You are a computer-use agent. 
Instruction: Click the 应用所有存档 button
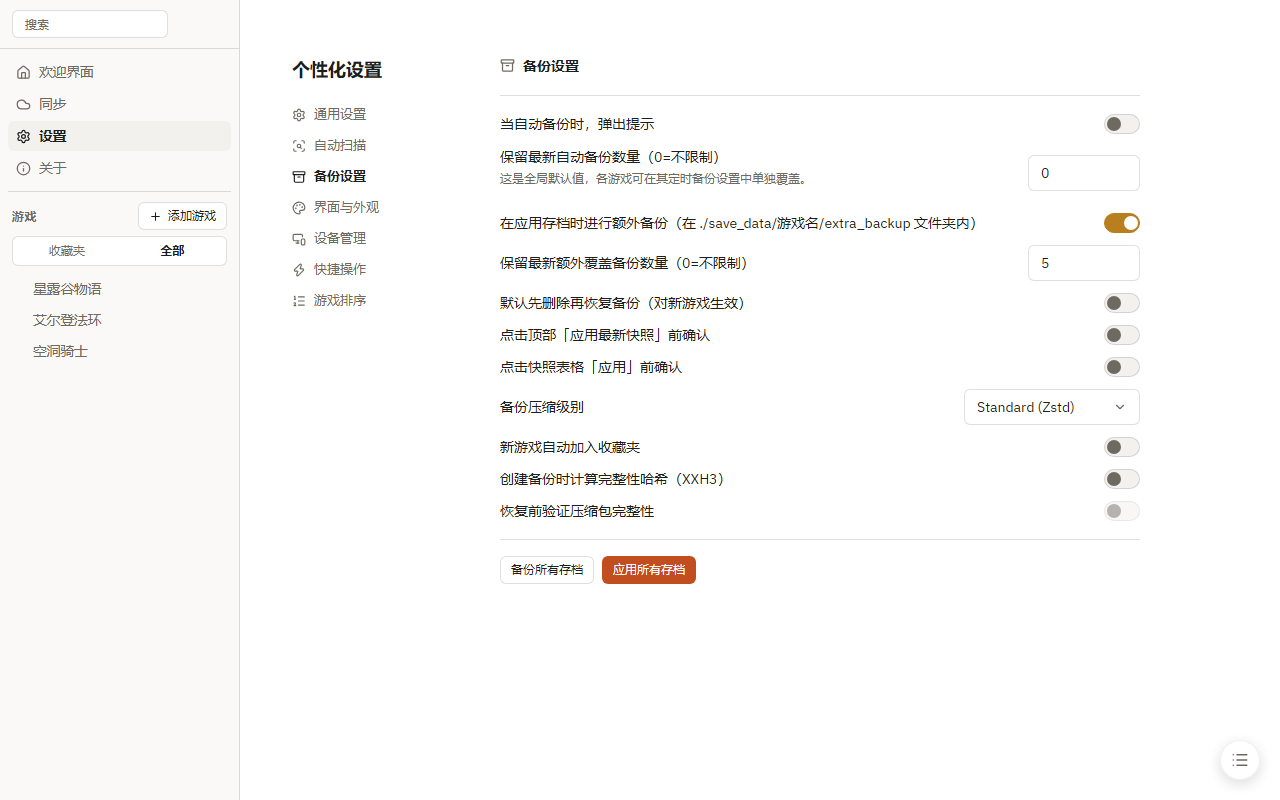(x=648, y=570)
